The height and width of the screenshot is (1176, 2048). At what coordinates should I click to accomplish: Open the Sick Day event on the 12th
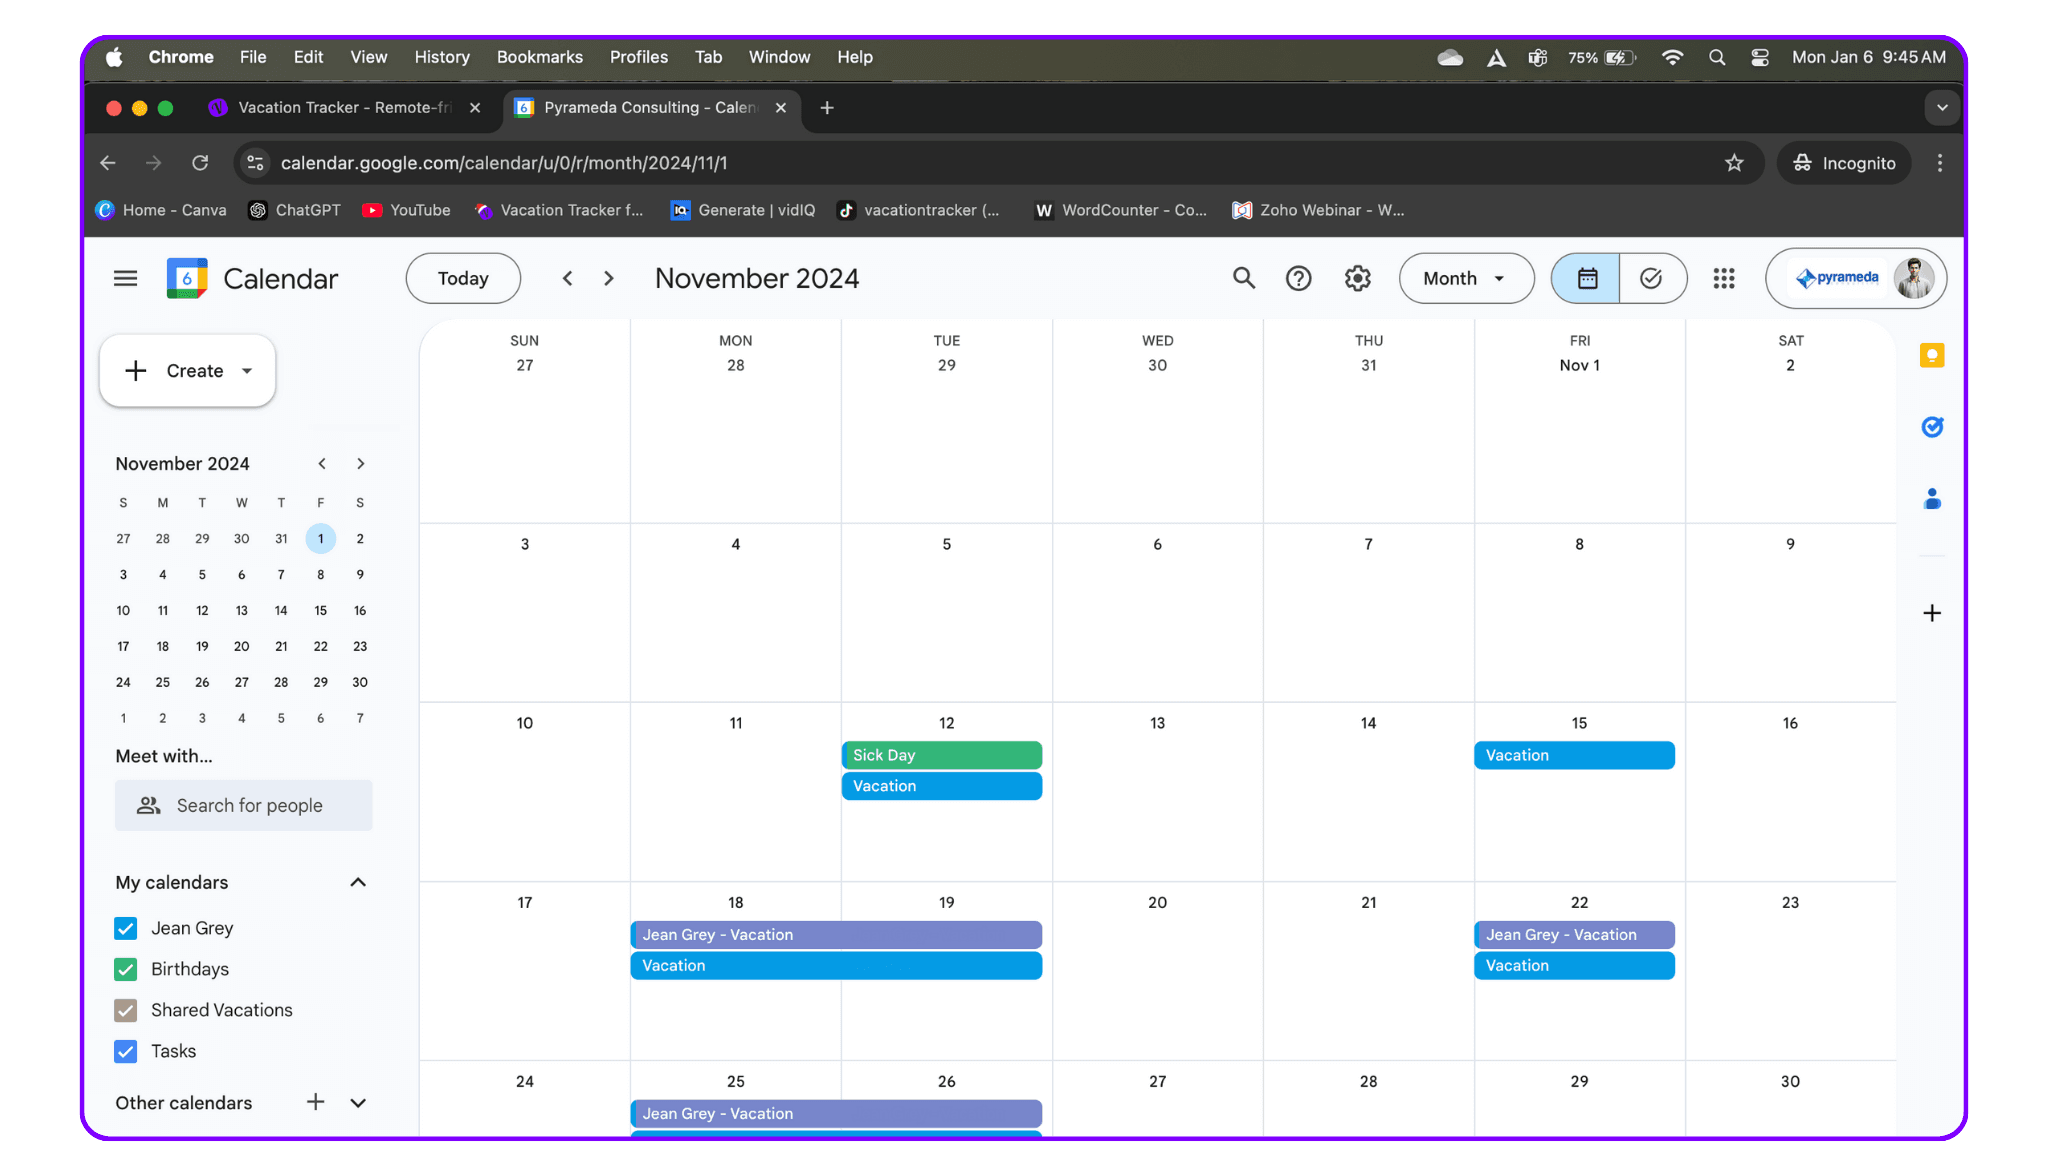pyautogui.click(x=942, y=755)
